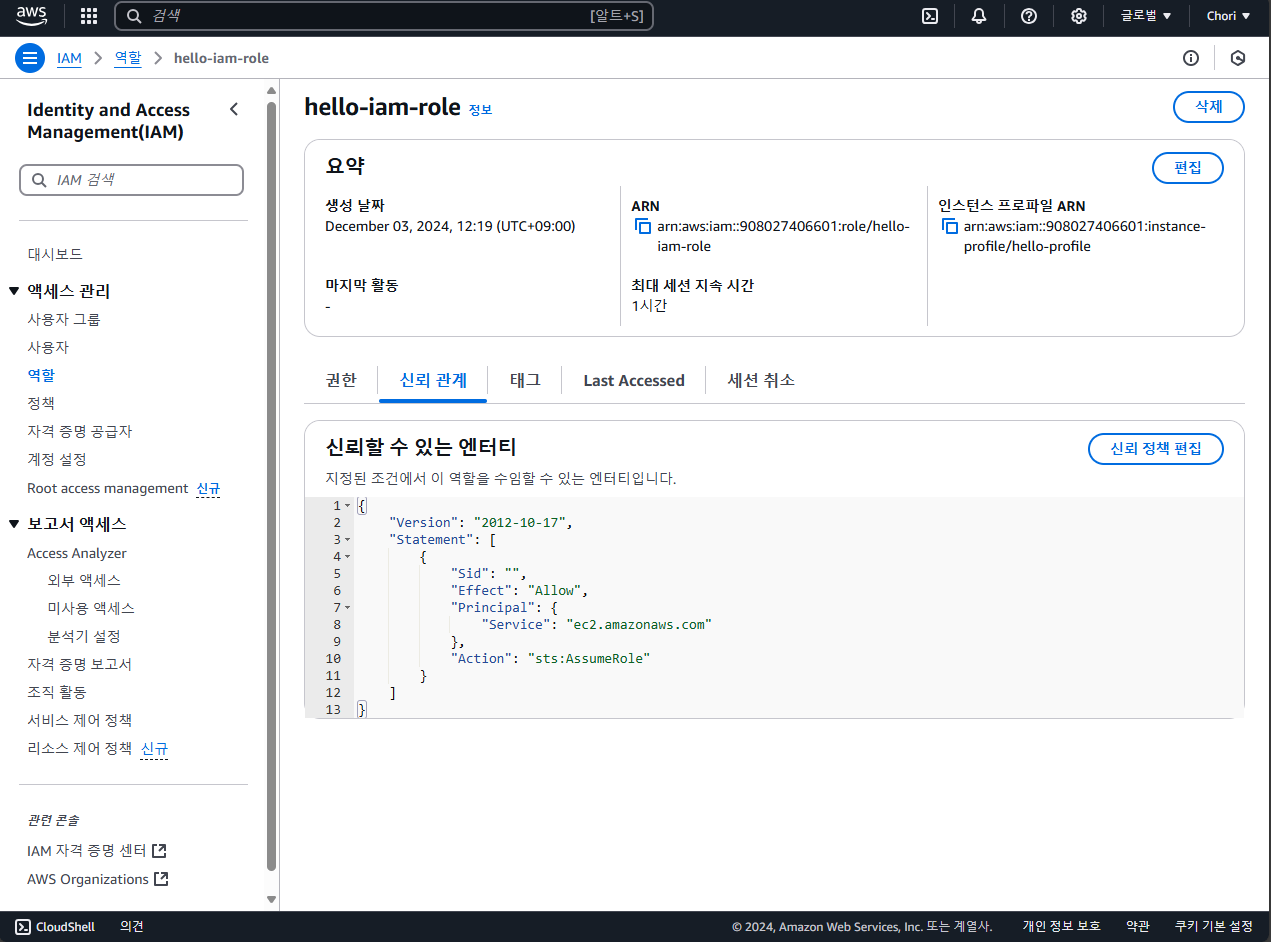This screenshot has width=1271, height=942.
Task: Click the 삭제 button
Action: click(1208, 106)
